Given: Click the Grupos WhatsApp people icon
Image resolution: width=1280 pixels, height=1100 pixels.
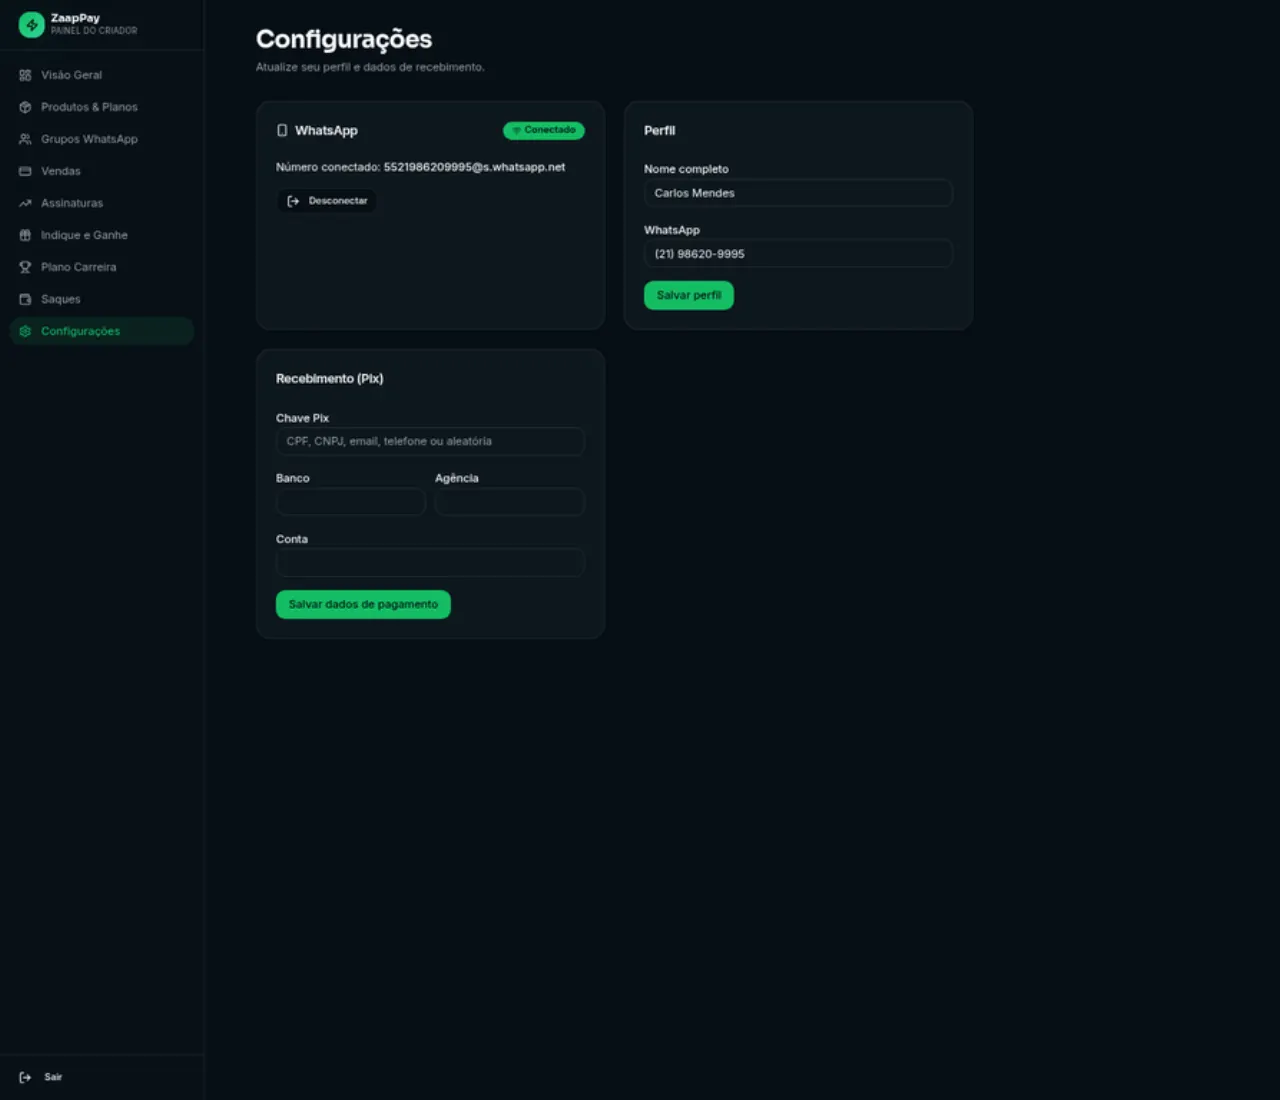Looking at the screenshot, I should pyautogui.click(x=25, y=139).
